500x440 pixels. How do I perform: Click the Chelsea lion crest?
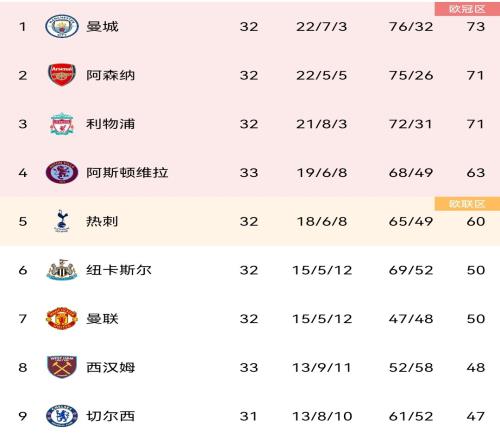62,416
